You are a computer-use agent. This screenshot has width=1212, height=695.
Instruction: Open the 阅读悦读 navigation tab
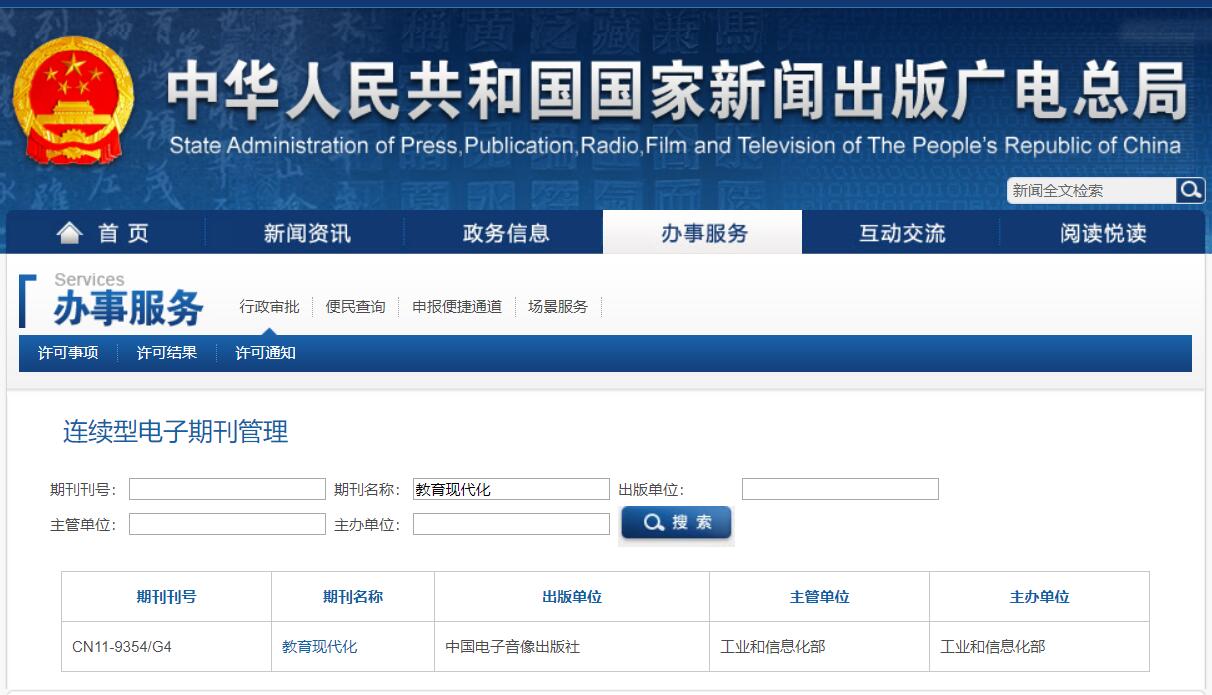point(1103,233)
